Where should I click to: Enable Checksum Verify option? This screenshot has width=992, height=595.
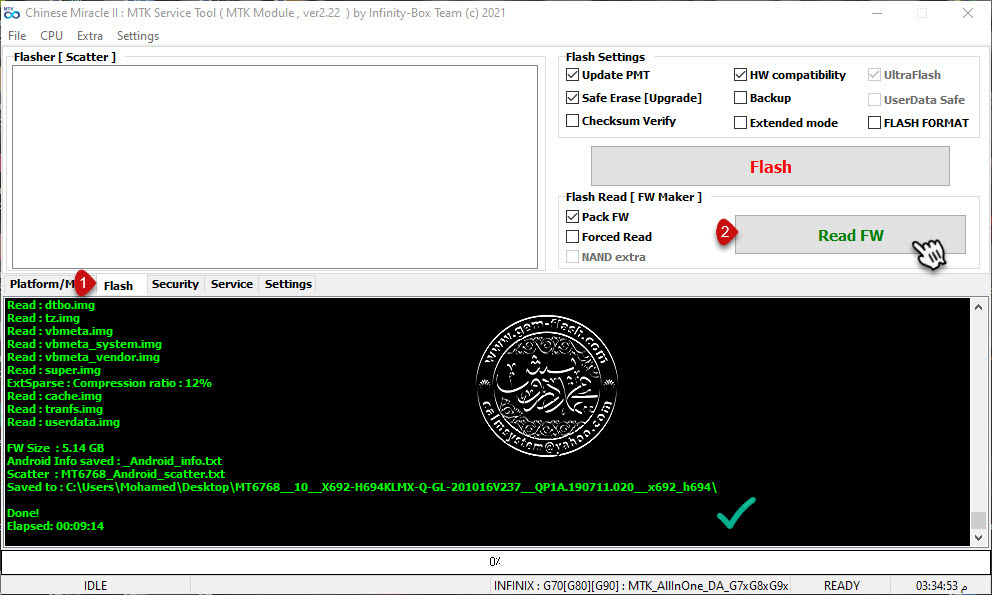coord(573,120)
